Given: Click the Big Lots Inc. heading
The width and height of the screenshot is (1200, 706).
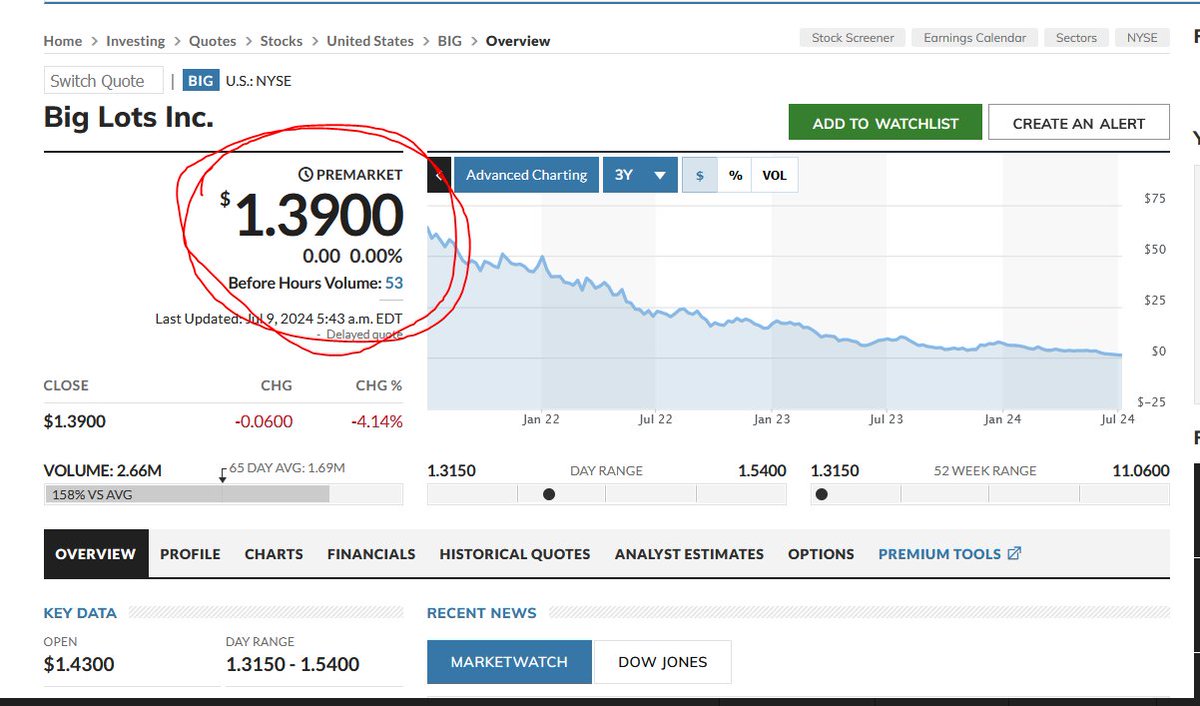Looking at the screenshot, I should click(x=129, y=118).
